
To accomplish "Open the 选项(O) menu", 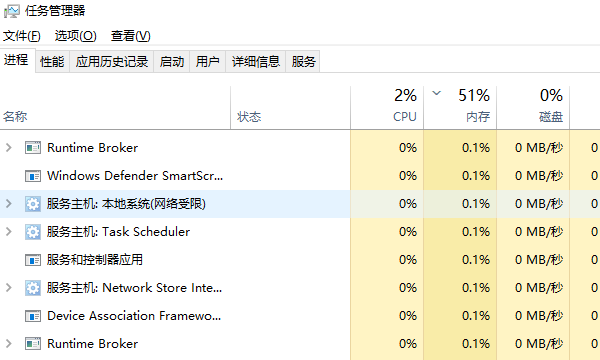I will (x=75, y=36).
